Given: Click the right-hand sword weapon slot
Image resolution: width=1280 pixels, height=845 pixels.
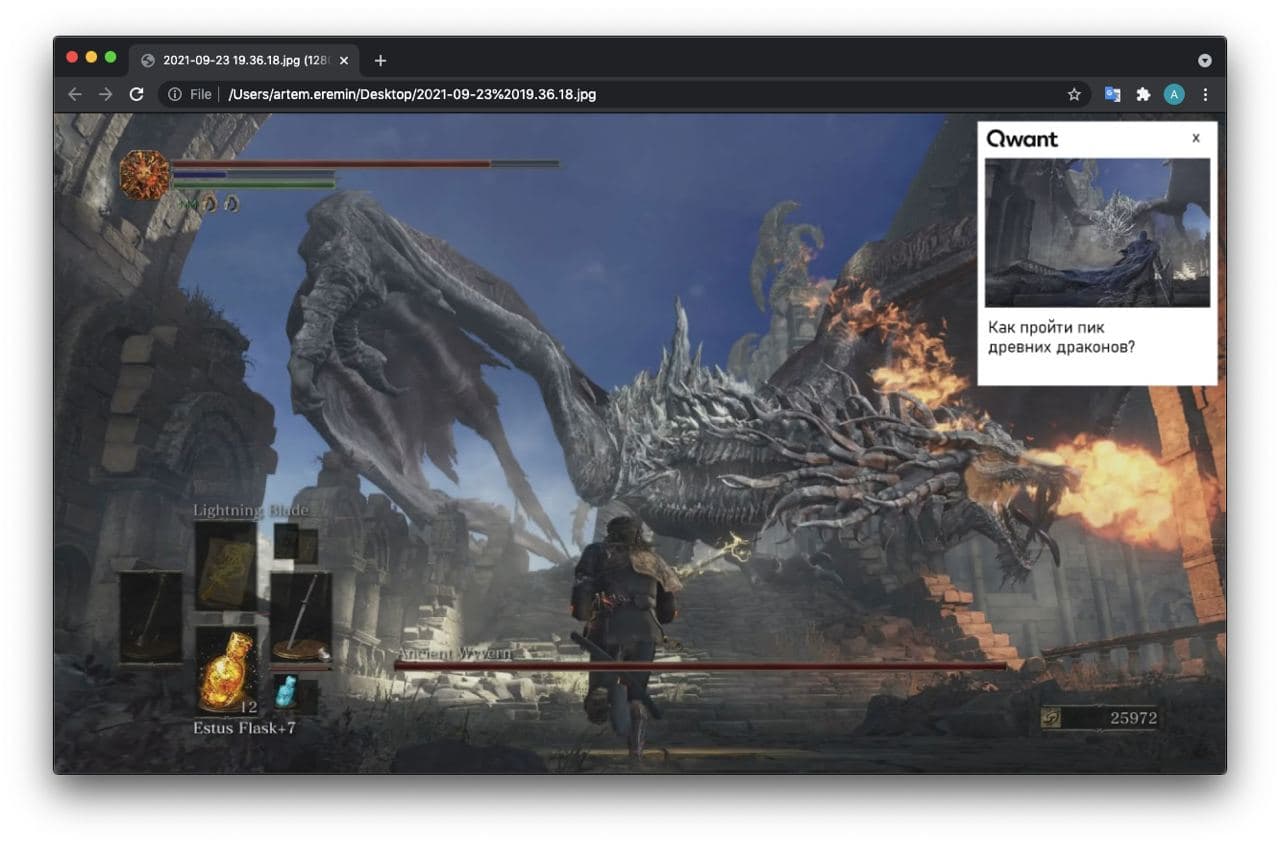Looking at the screenshot, I should [x=300, y=618].
